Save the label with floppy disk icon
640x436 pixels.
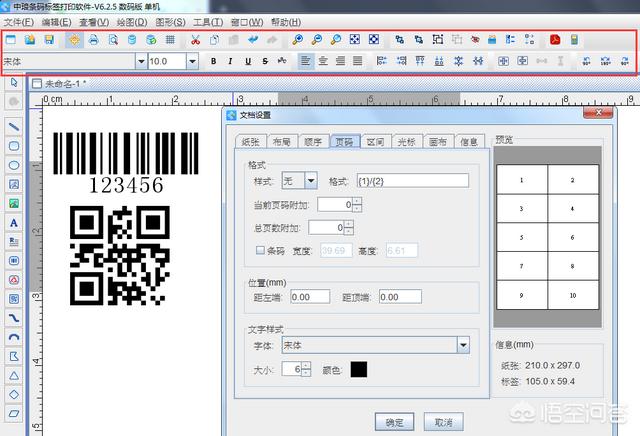click(x=49, y=40)
